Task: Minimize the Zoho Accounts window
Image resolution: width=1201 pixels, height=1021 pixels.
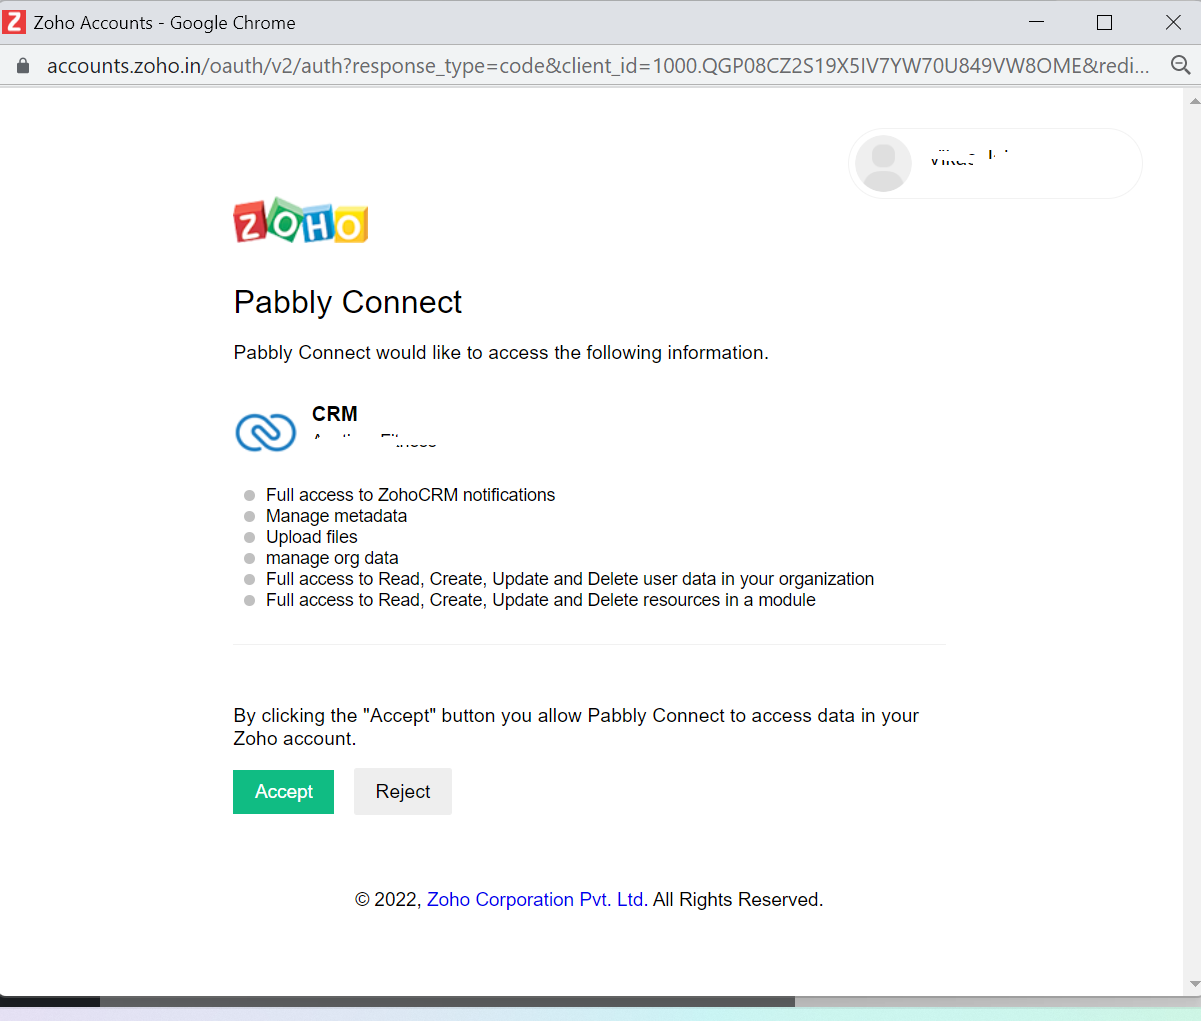Action: click(x=1036, y=22)
